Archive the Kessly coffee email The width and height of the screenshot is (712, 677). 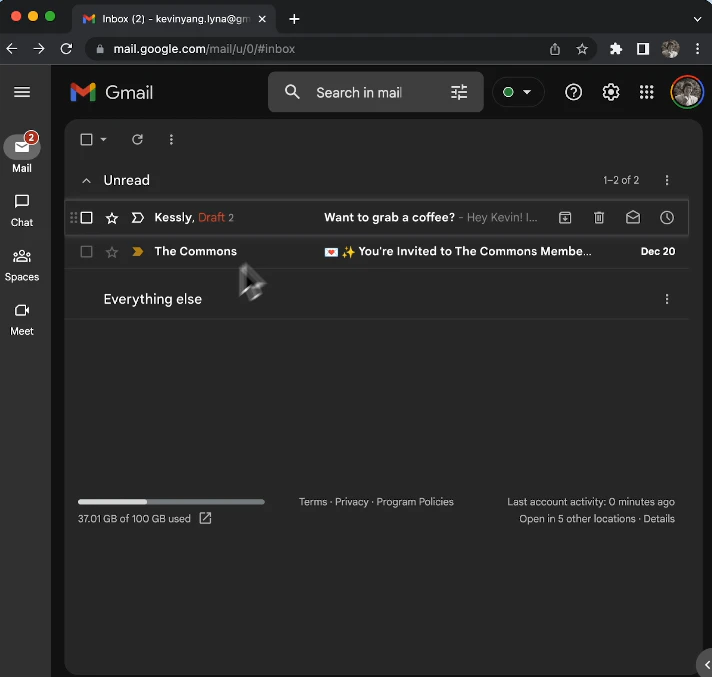click(x=565, y=217)
